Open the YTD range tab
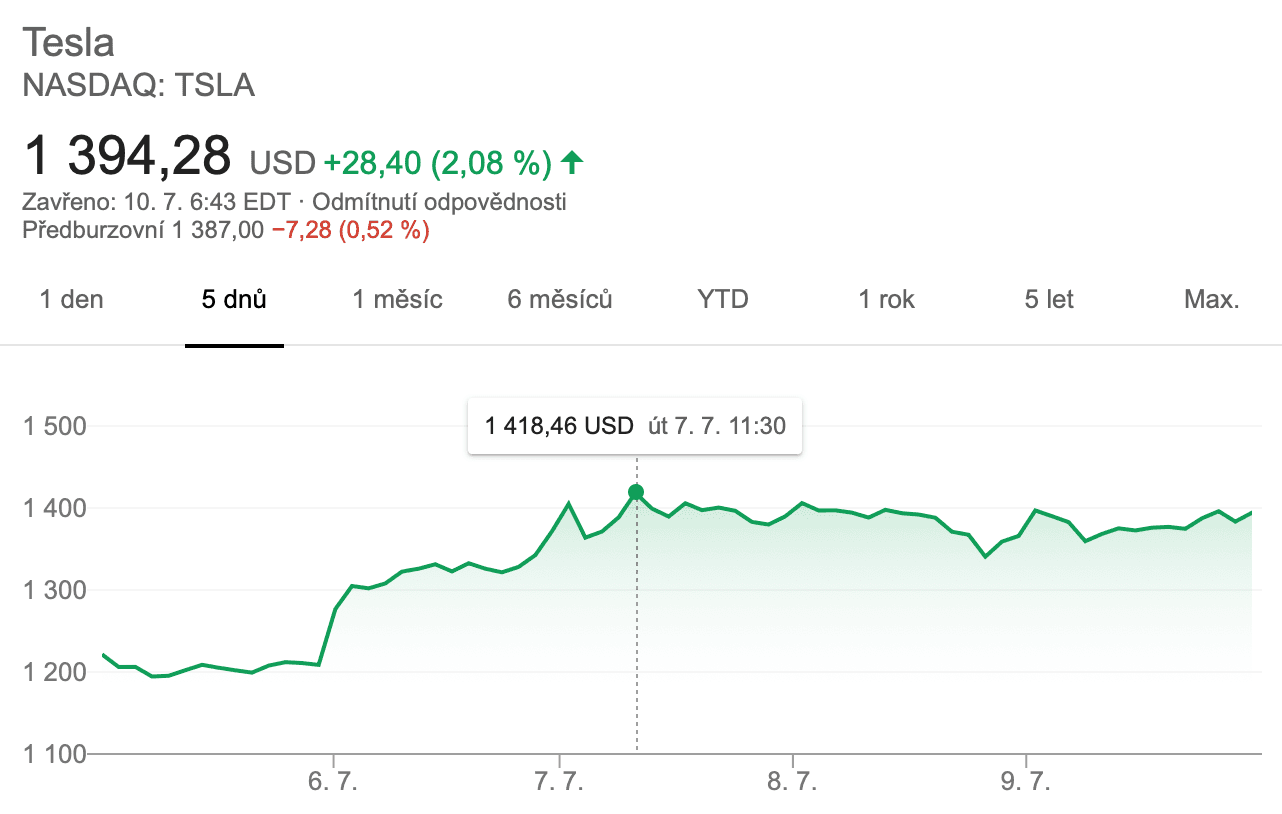1282x814 pixels. pyautogui.click(x=723, y=299)
